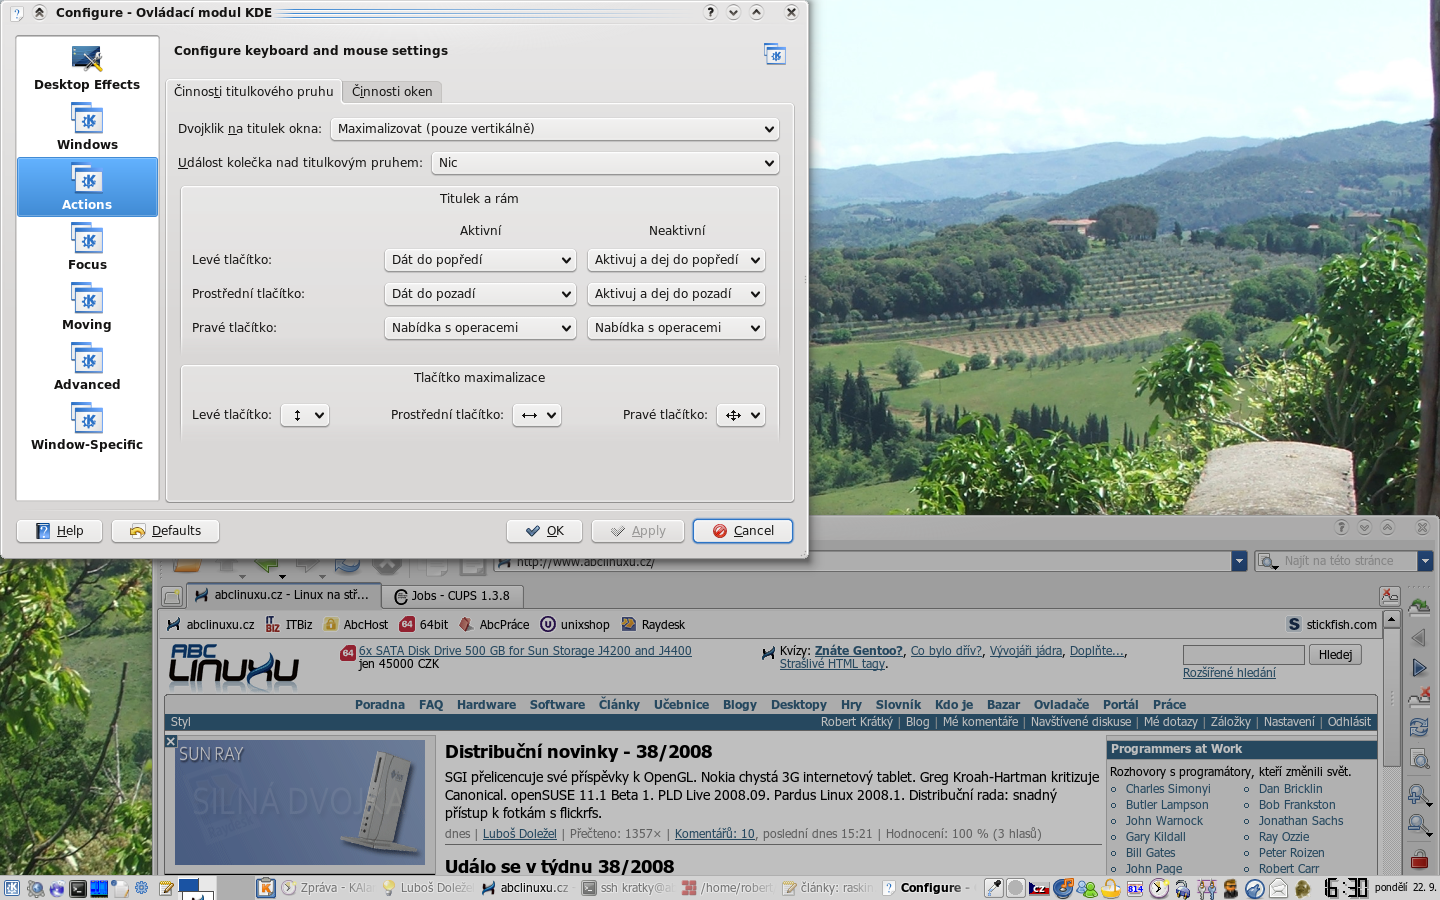The image size is (1440, 900).
Task: Click the Help button in dialog
Action: pos(60,531)
